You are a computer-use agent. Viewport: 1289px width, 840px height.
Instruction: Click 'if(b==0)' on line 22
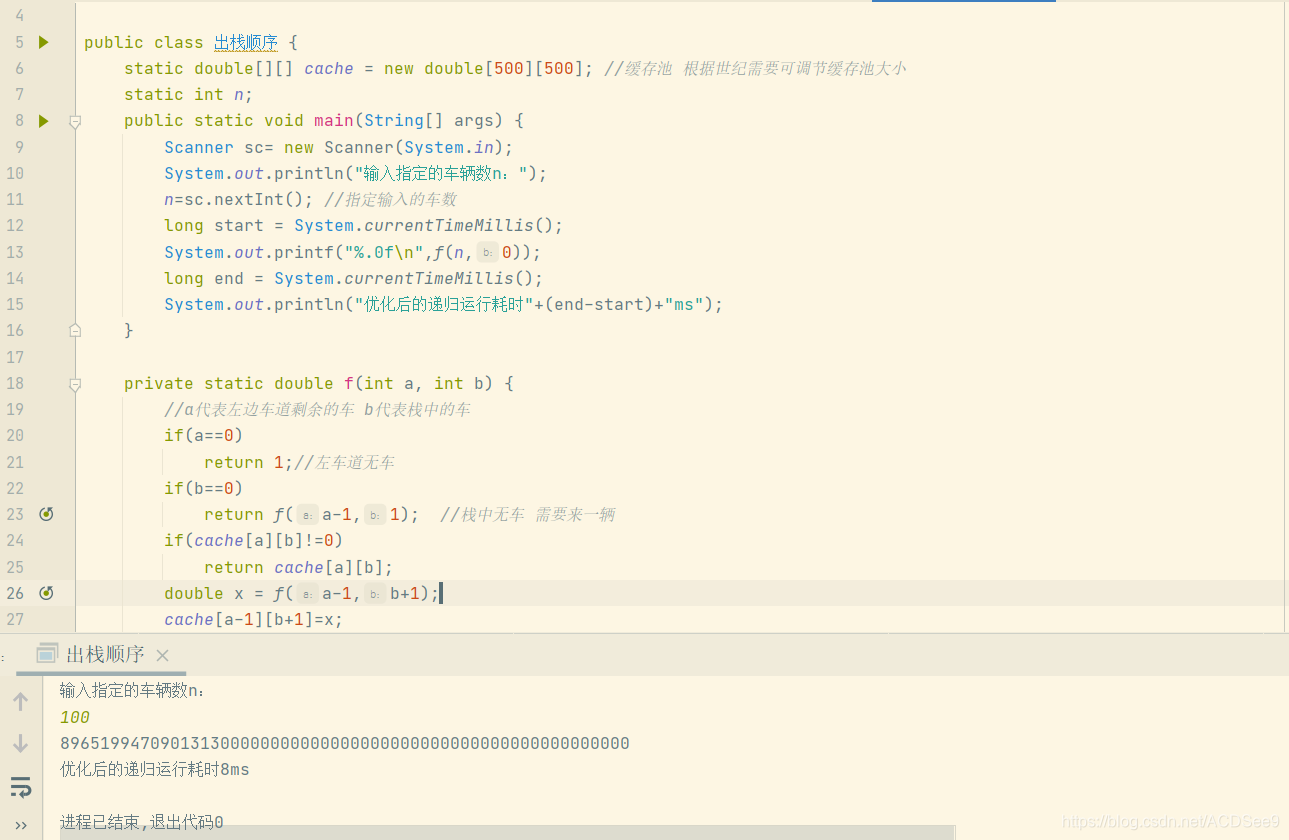tap(204, 488)
